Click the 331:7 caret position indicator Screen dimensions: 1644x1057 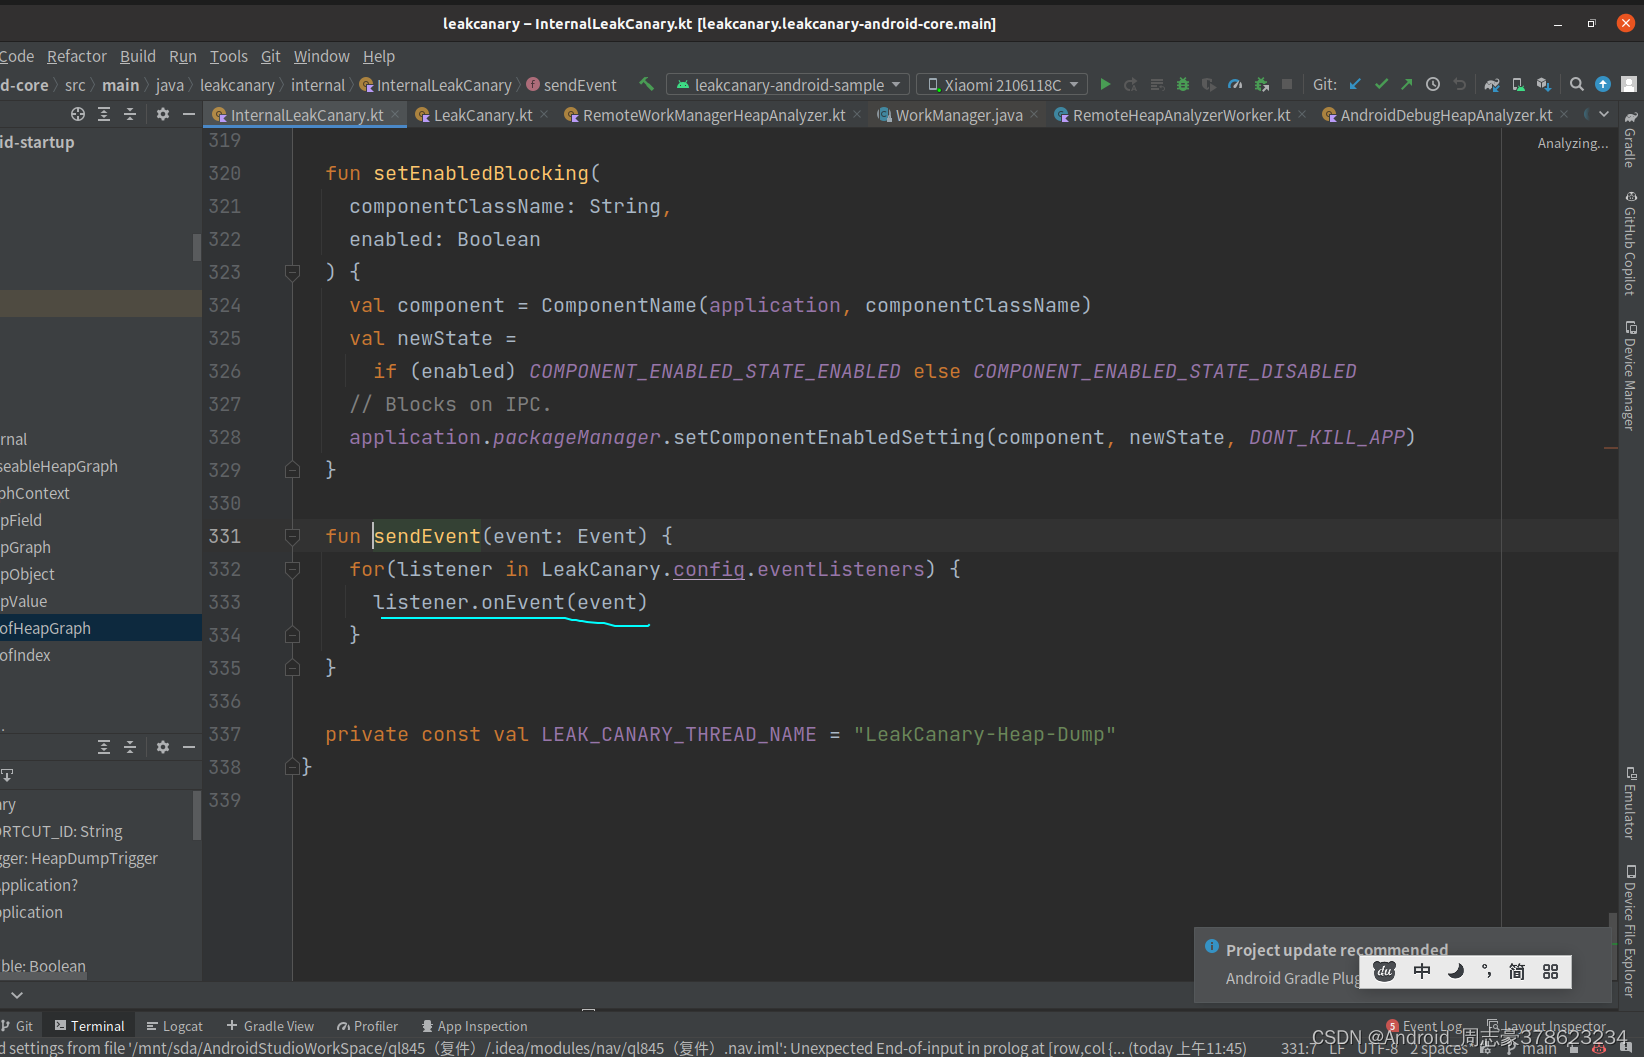[x=1299, y=1048]
